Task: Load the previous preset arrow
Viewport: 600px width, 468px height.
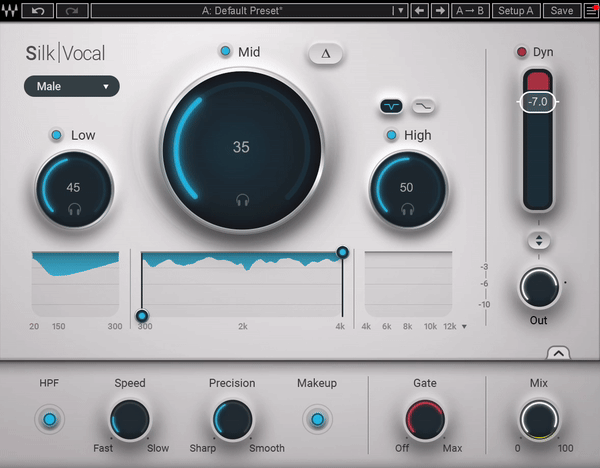Action: [x=419, y=11]
